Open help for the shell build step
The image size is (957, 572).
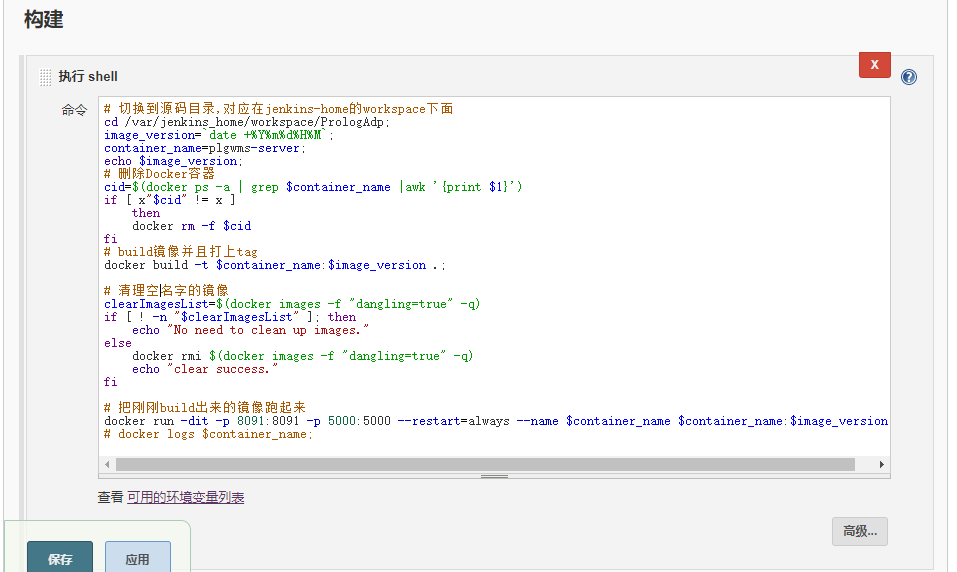coord(909,77)
